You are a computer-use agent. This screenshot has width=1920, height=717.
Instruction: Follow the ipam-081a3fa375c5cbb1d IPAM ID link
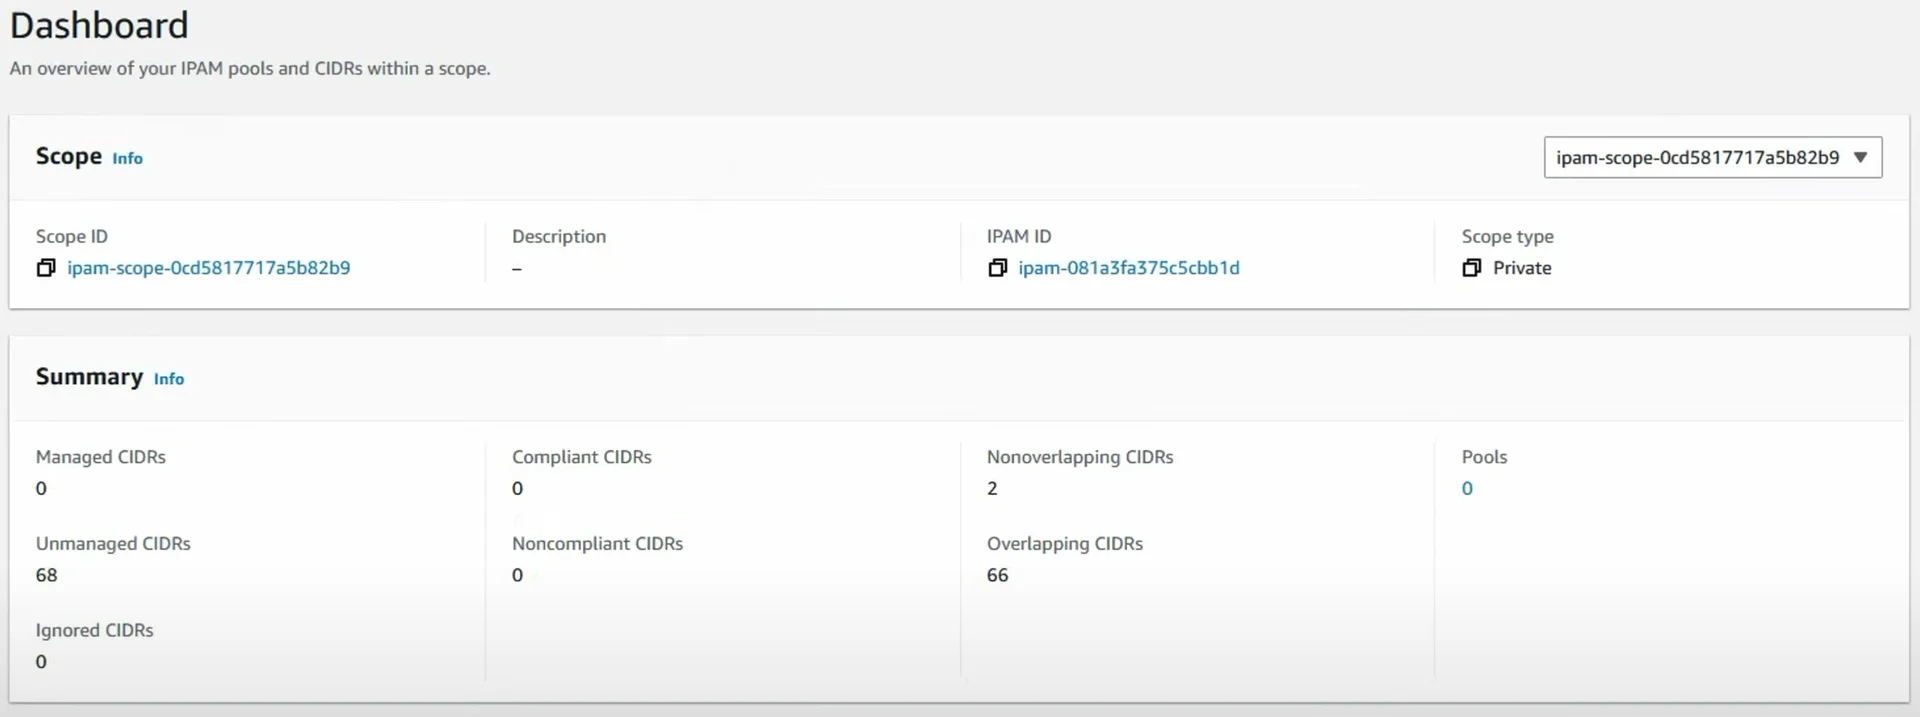(1129, 268)
